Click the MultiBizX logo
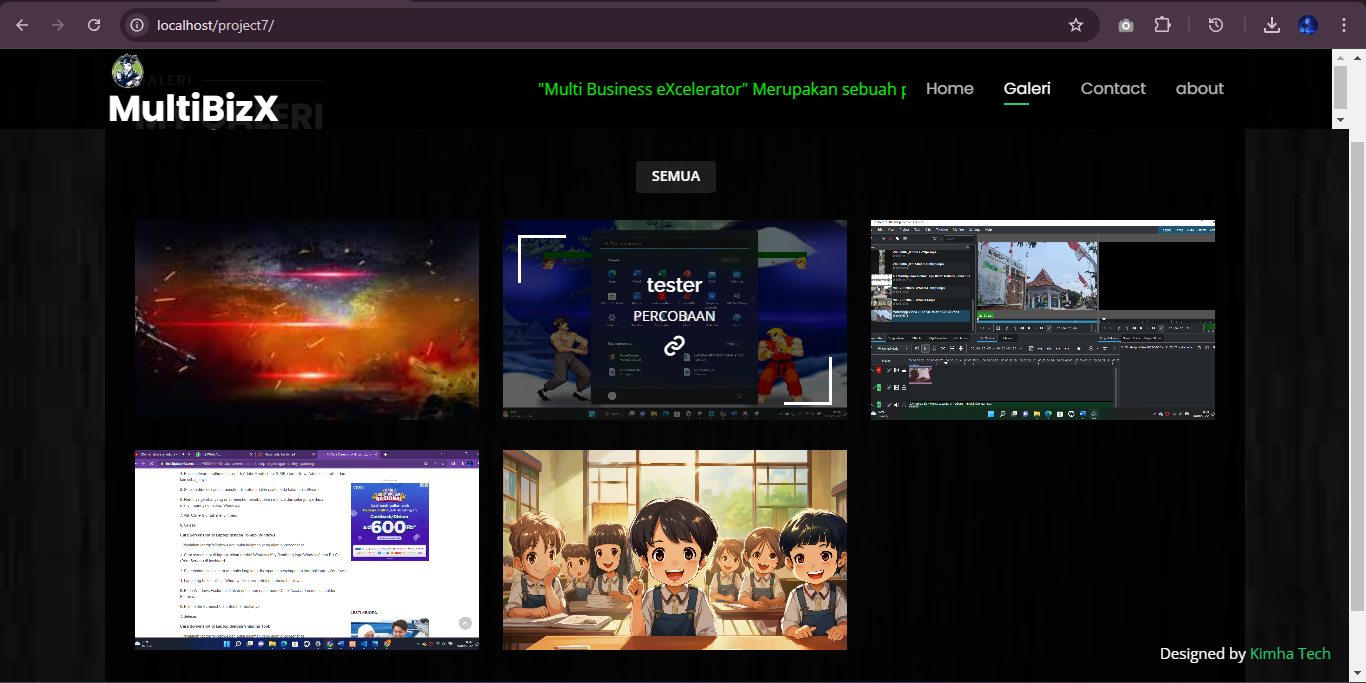Image resolution: width=1366 pixels, height=683 pixels. [193, 107]
